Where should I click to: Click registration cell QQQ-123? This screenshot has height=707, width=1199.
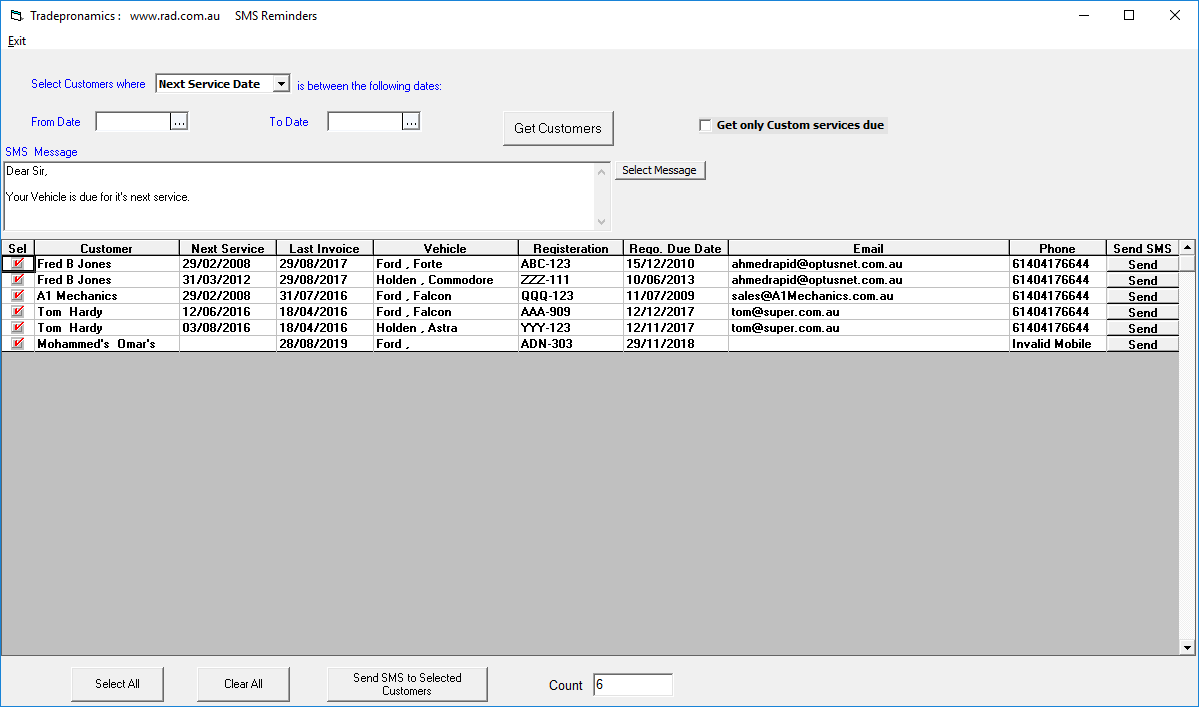point(570,296)
